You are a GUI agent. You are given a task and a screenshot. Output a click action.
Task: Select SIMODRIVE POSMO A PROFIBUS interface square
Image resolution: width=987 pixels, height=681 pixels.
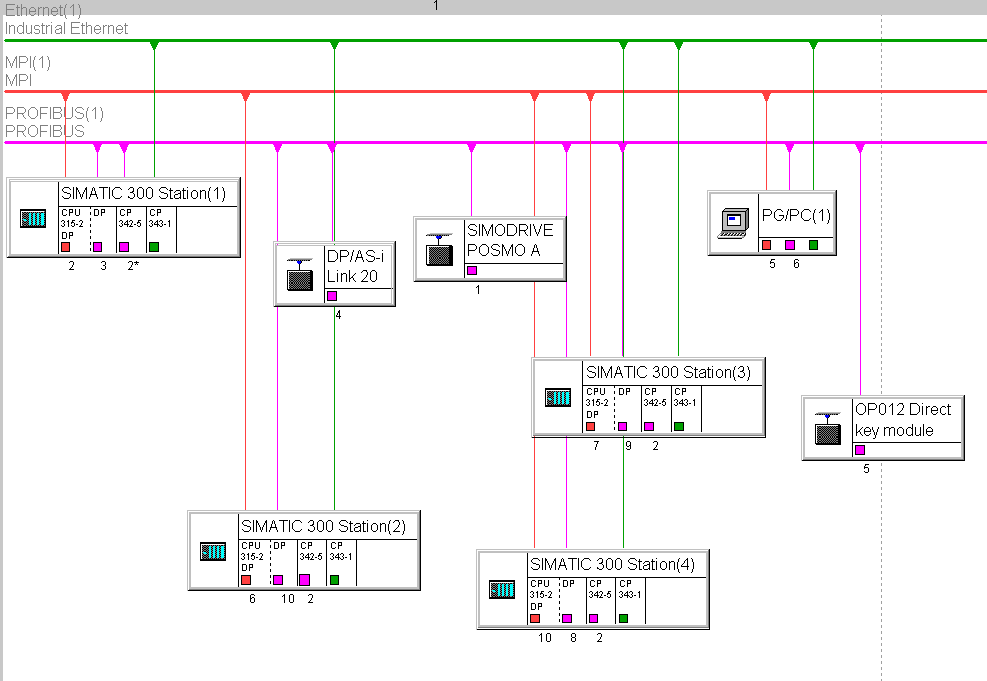(x=471, y=271)
